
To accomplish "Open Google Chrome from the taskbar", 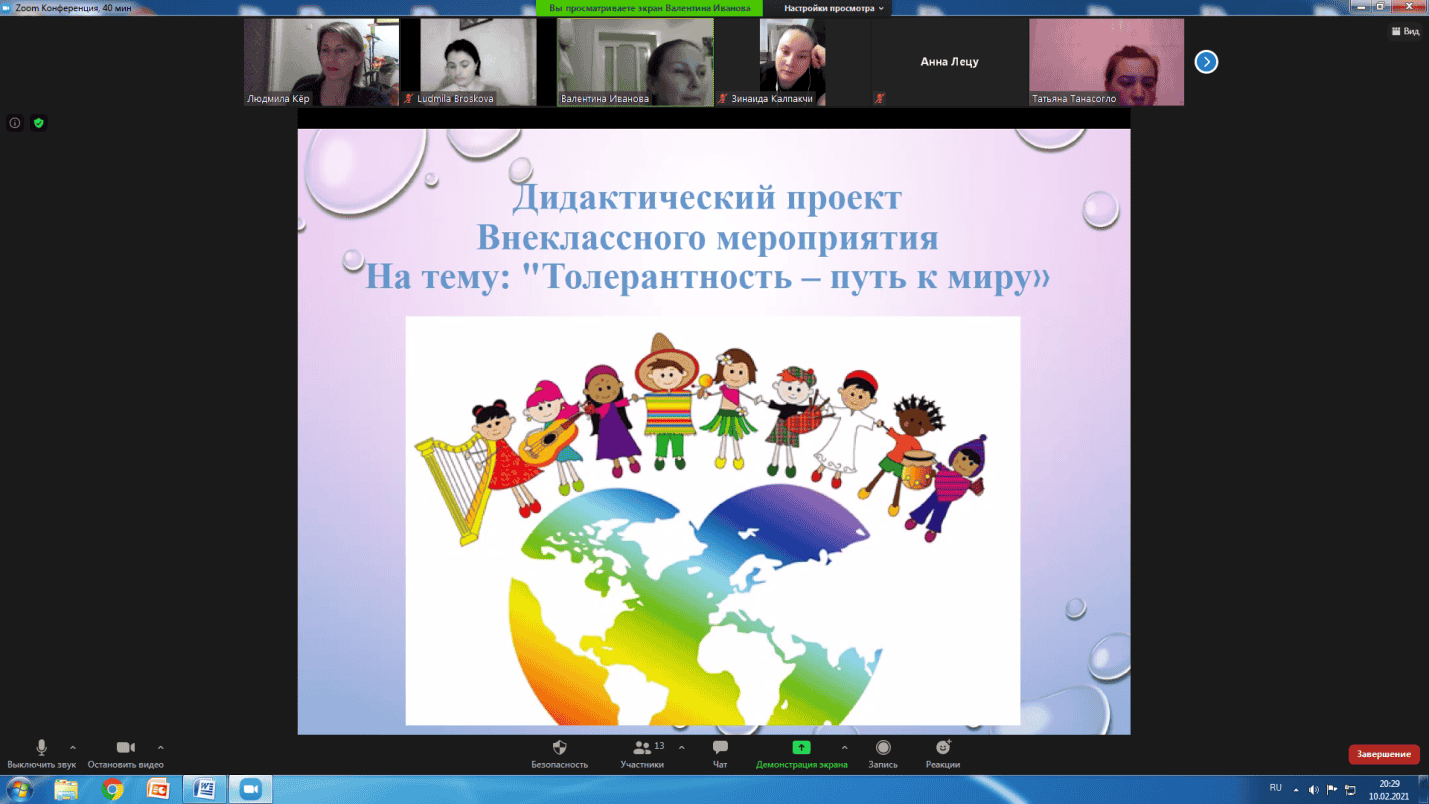I will point(112,789).
